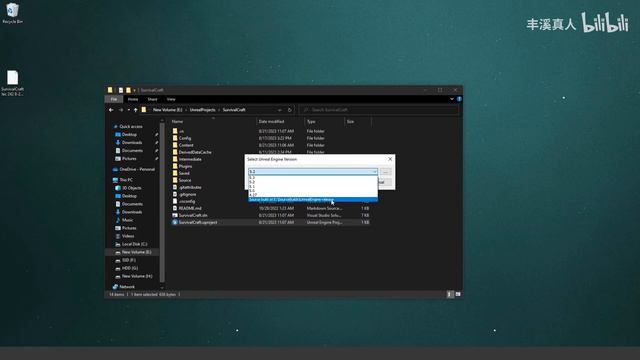
Task: Click the new folder icon in the title bar toolbar
Action: pos(128,90)
